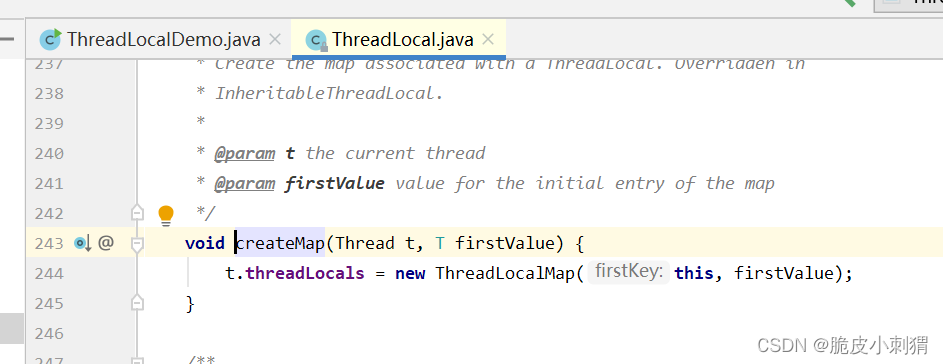The image size is (943, 364).
Task: Click the createMap method name
Action: [x=280, y=244]
